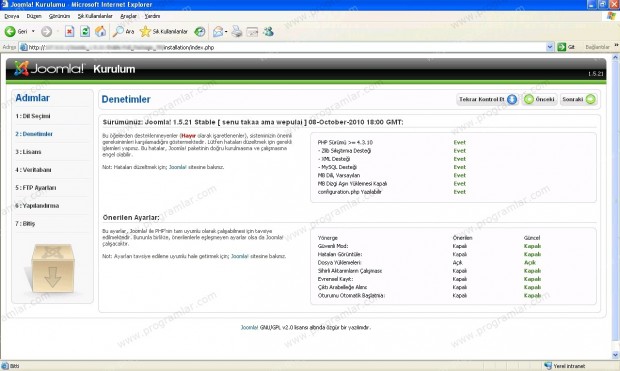Click the Tekrar Kontrol Et button

[x=488, y=99]
